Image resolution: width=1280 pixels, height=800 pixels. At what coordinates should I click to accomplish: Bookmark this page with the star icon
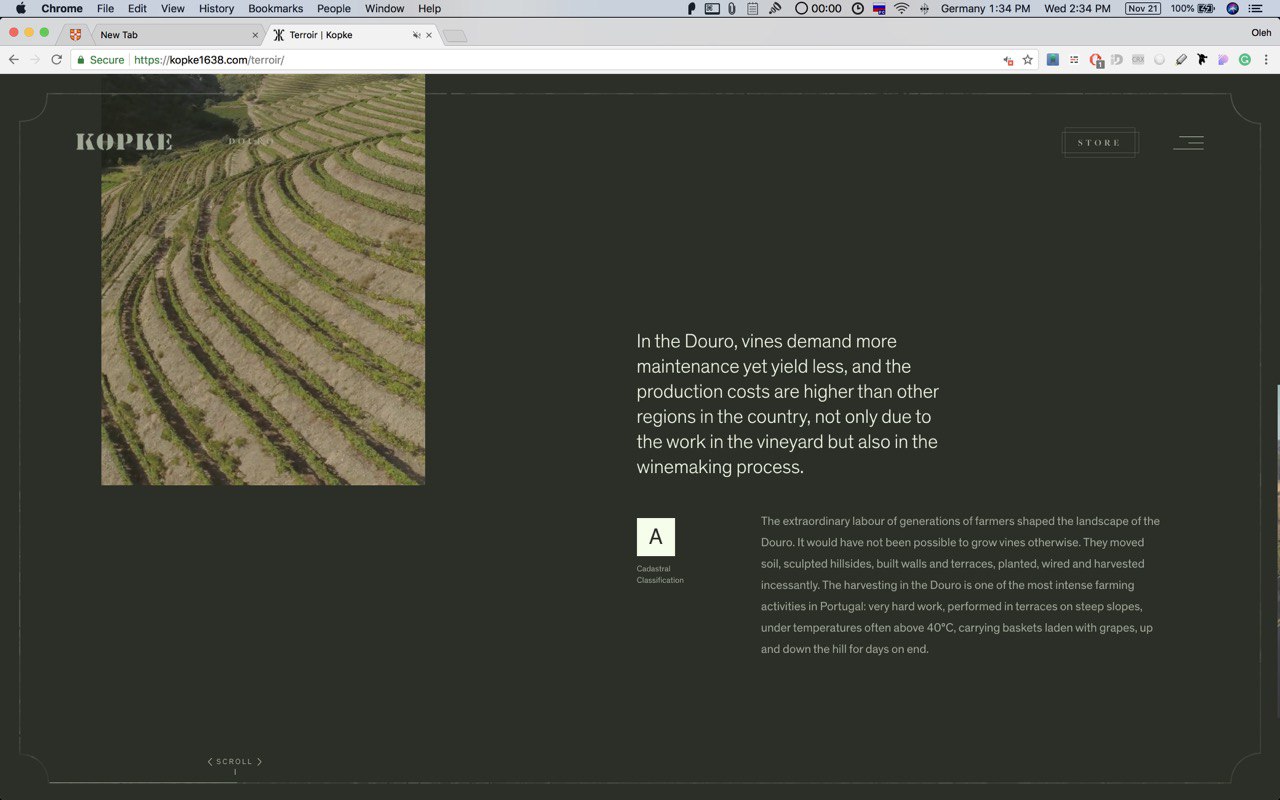point(1027,60)
